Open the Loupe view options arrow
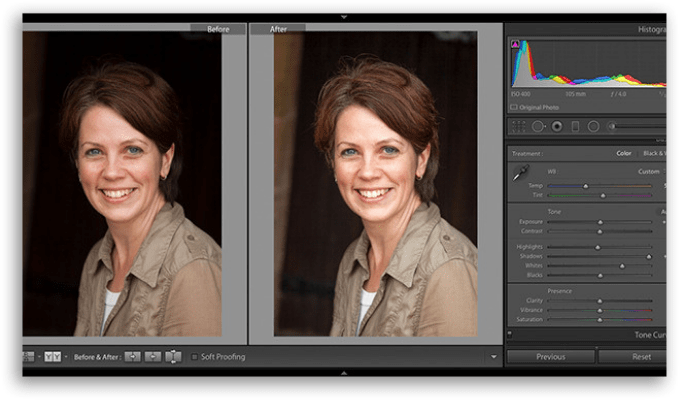Screen dimensions: 700x400 click(39, 357)
